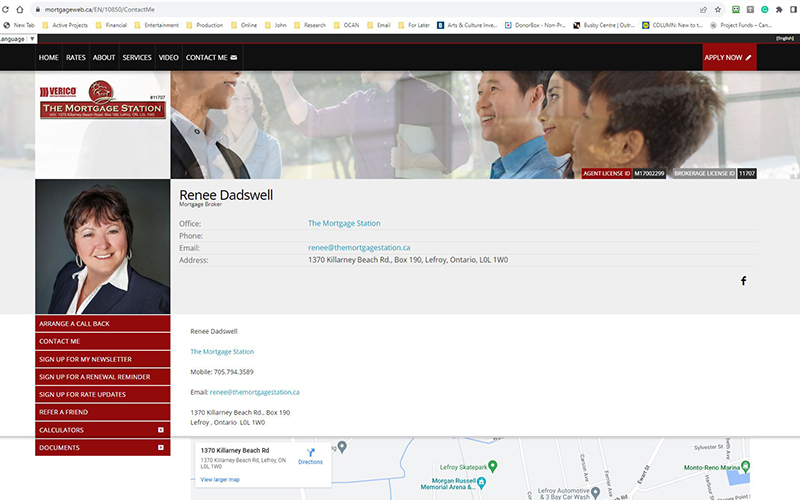Image resolution: width=800 pixels, height=500 pixels.
Task: Open Video in navigation bar
Action: tap(168, 58)
